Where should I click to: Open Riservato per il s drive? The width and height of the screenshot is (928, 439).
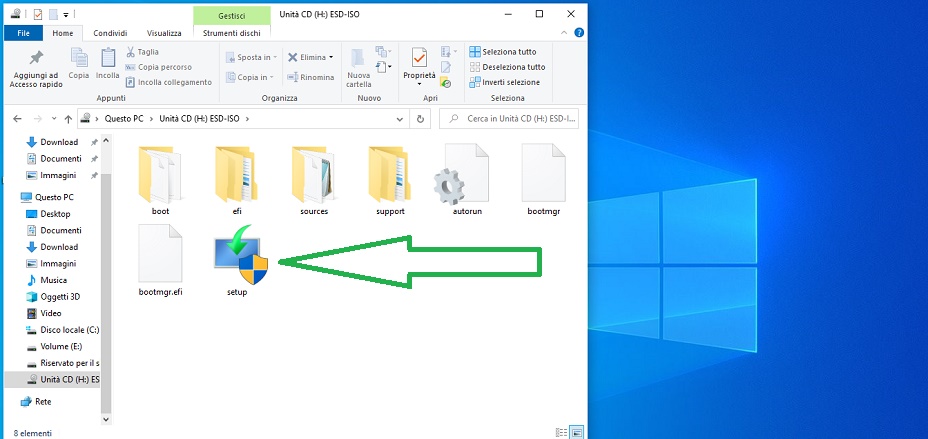pyautogui.click(x=69, y=363)
